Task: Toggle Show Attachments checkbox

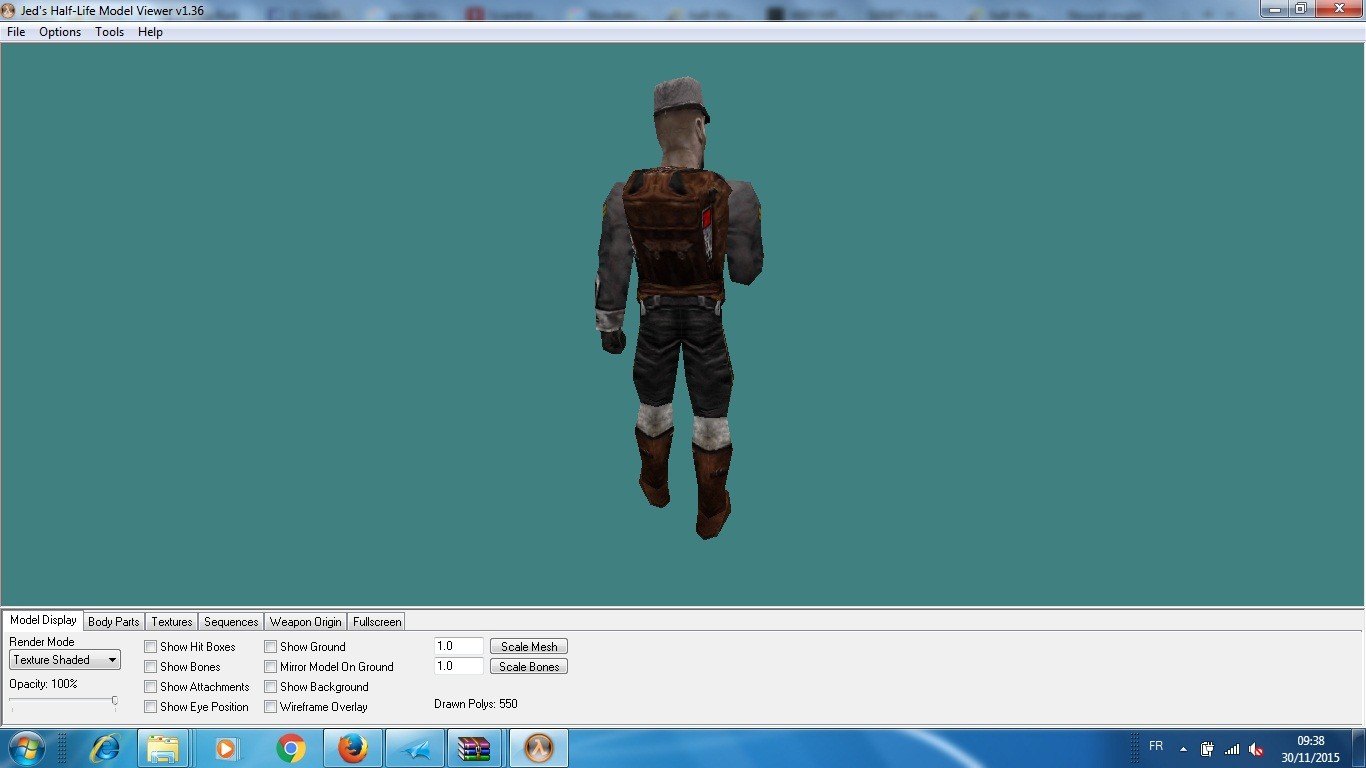Action: (151, 687)
